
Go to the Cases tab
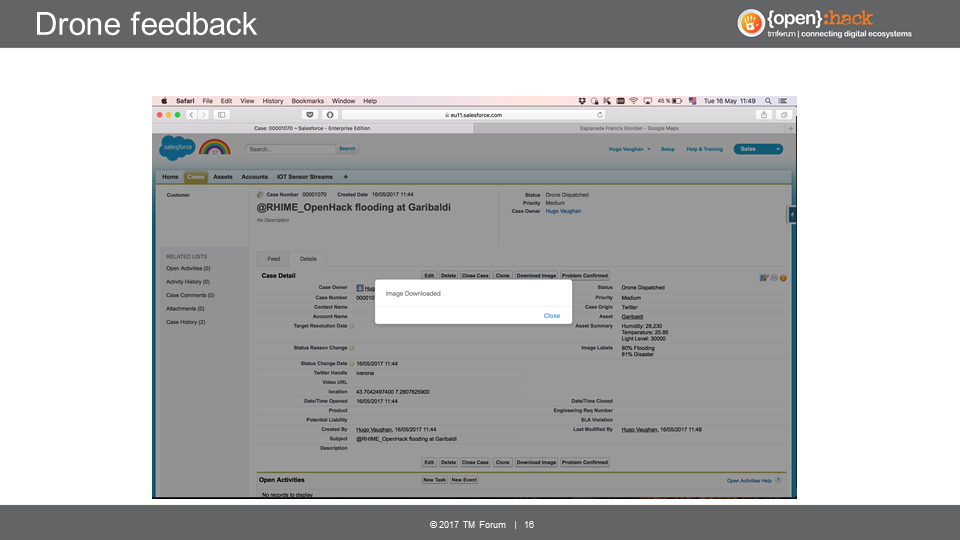tap(196, 177)
